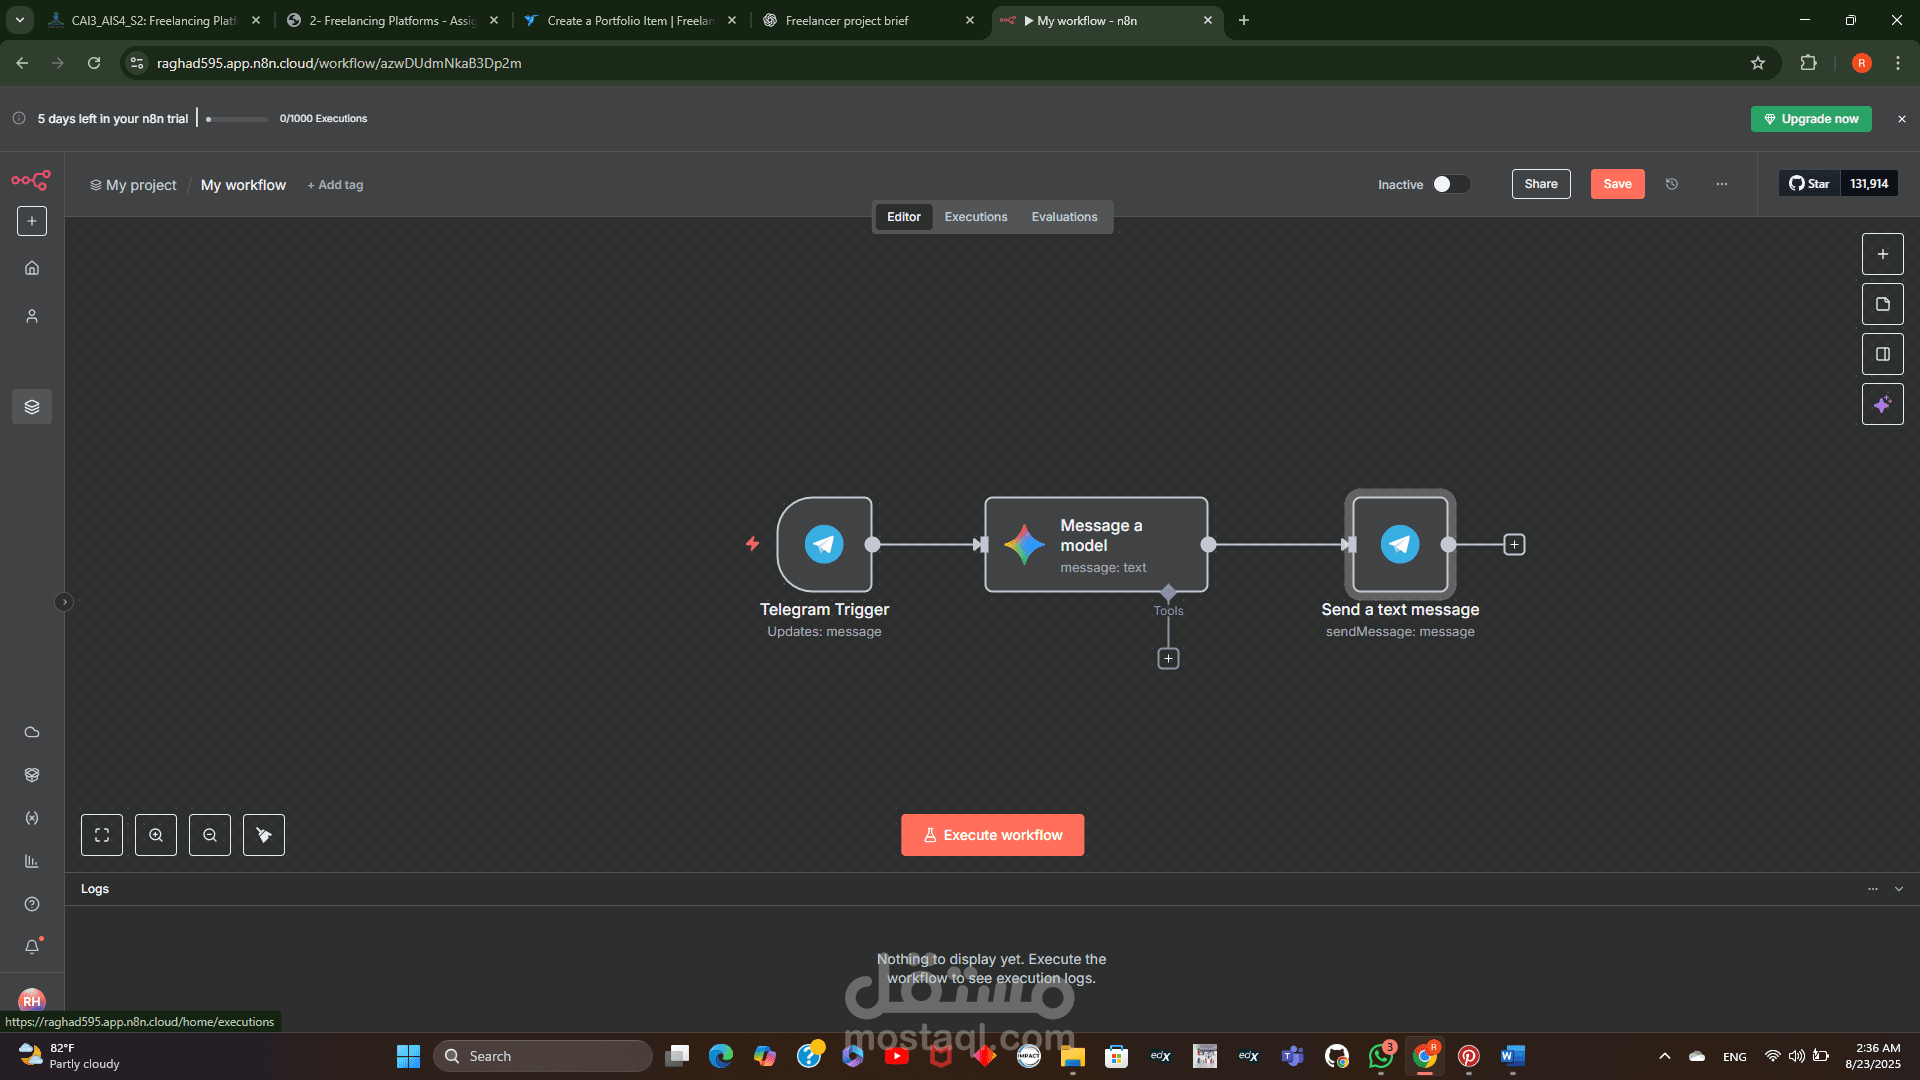The height and width of the screenshot is (1080, 1920).
Task: Click the My workflow name to rename
Action: click(243, 185)
